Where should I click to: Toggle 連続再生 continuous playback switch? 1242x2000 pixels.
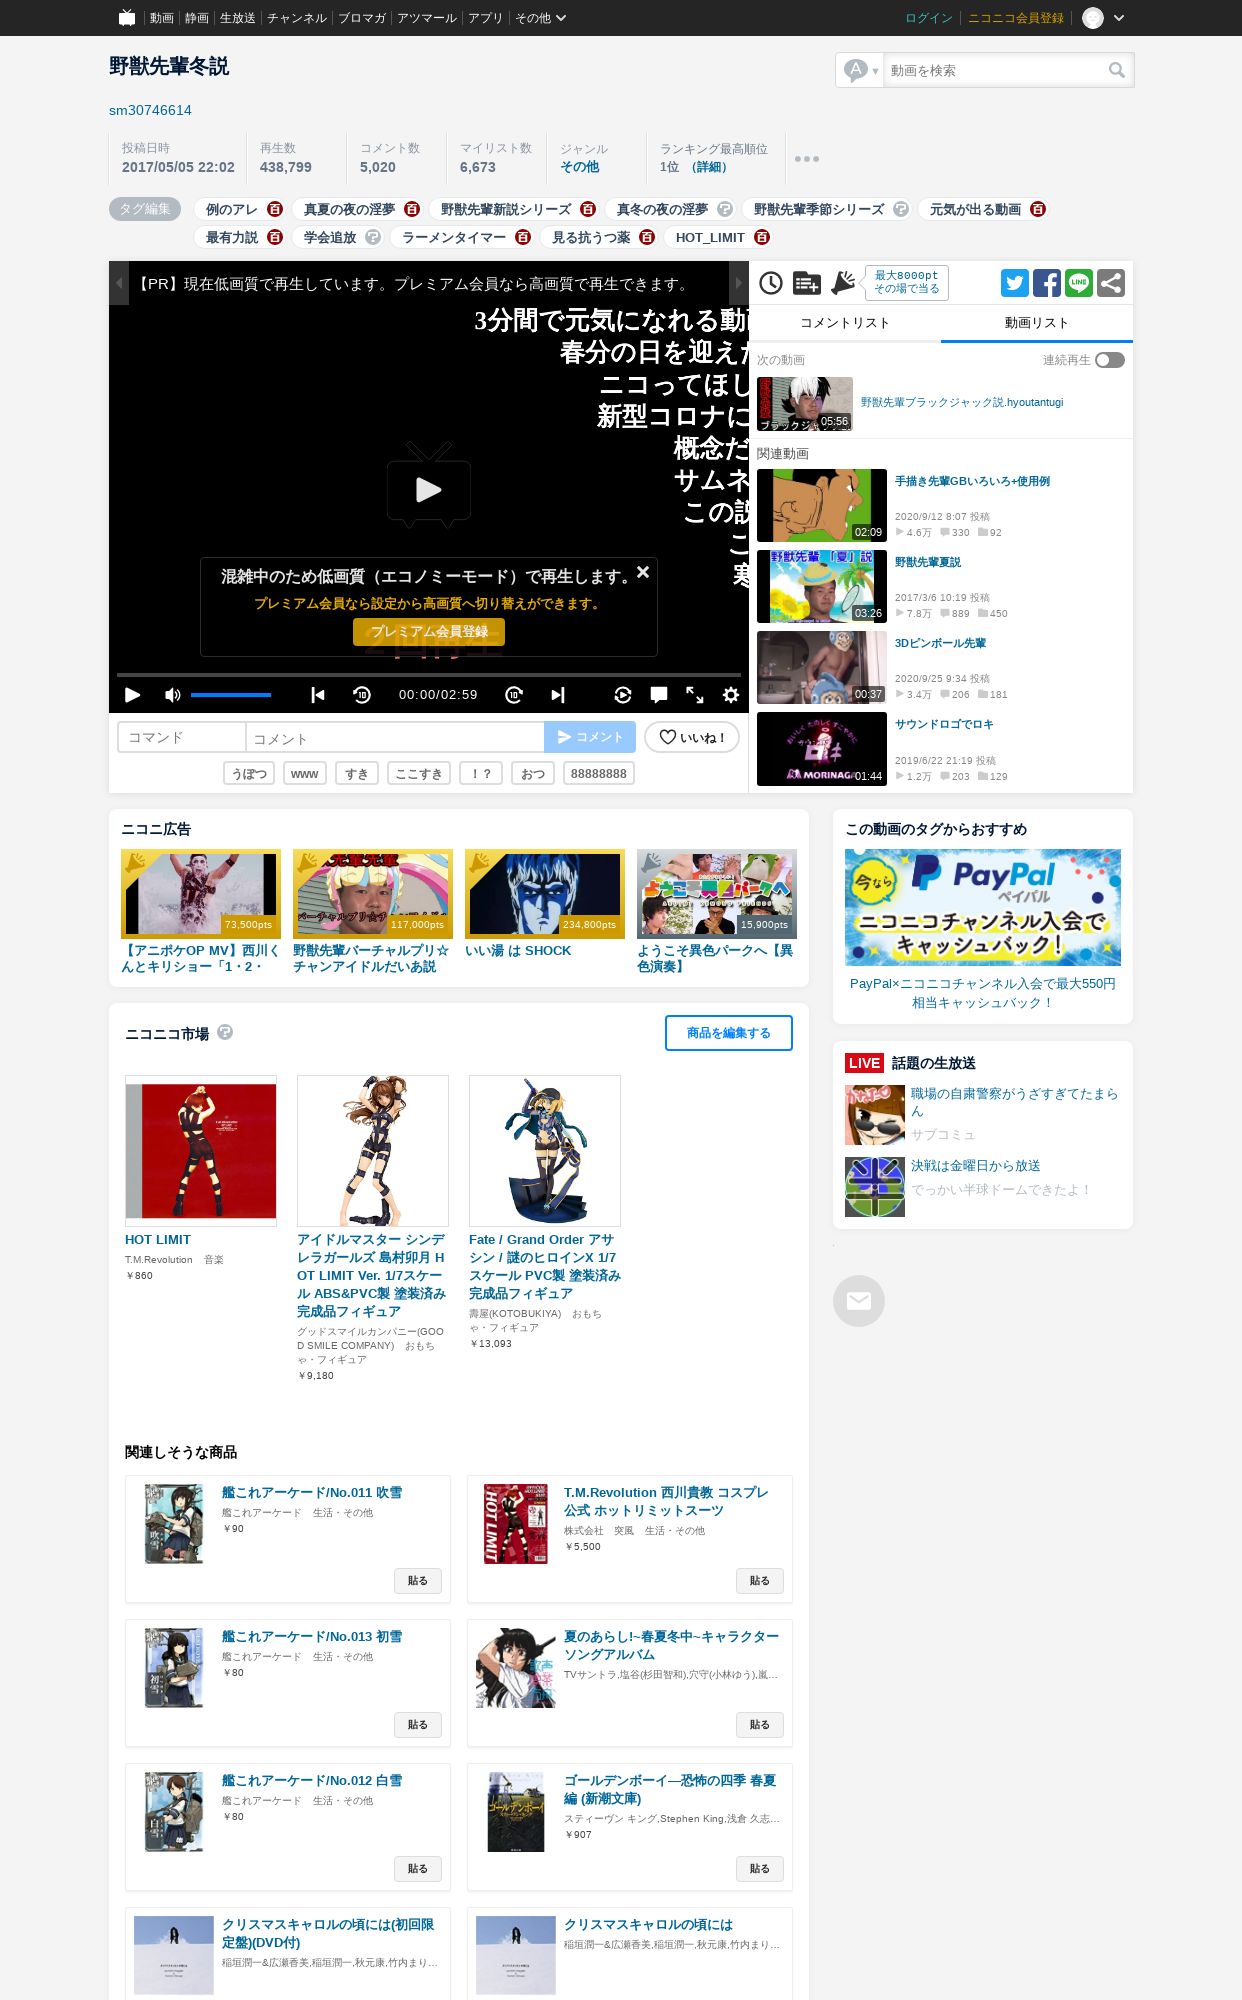tap(1110, 360)
